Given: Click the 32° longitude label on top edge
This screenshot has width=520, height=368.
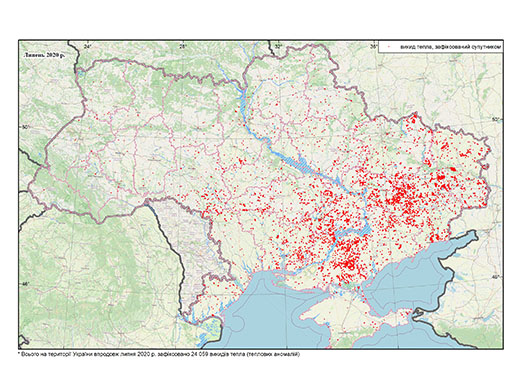Looking at the screenshot, I should tap(278, 46).
